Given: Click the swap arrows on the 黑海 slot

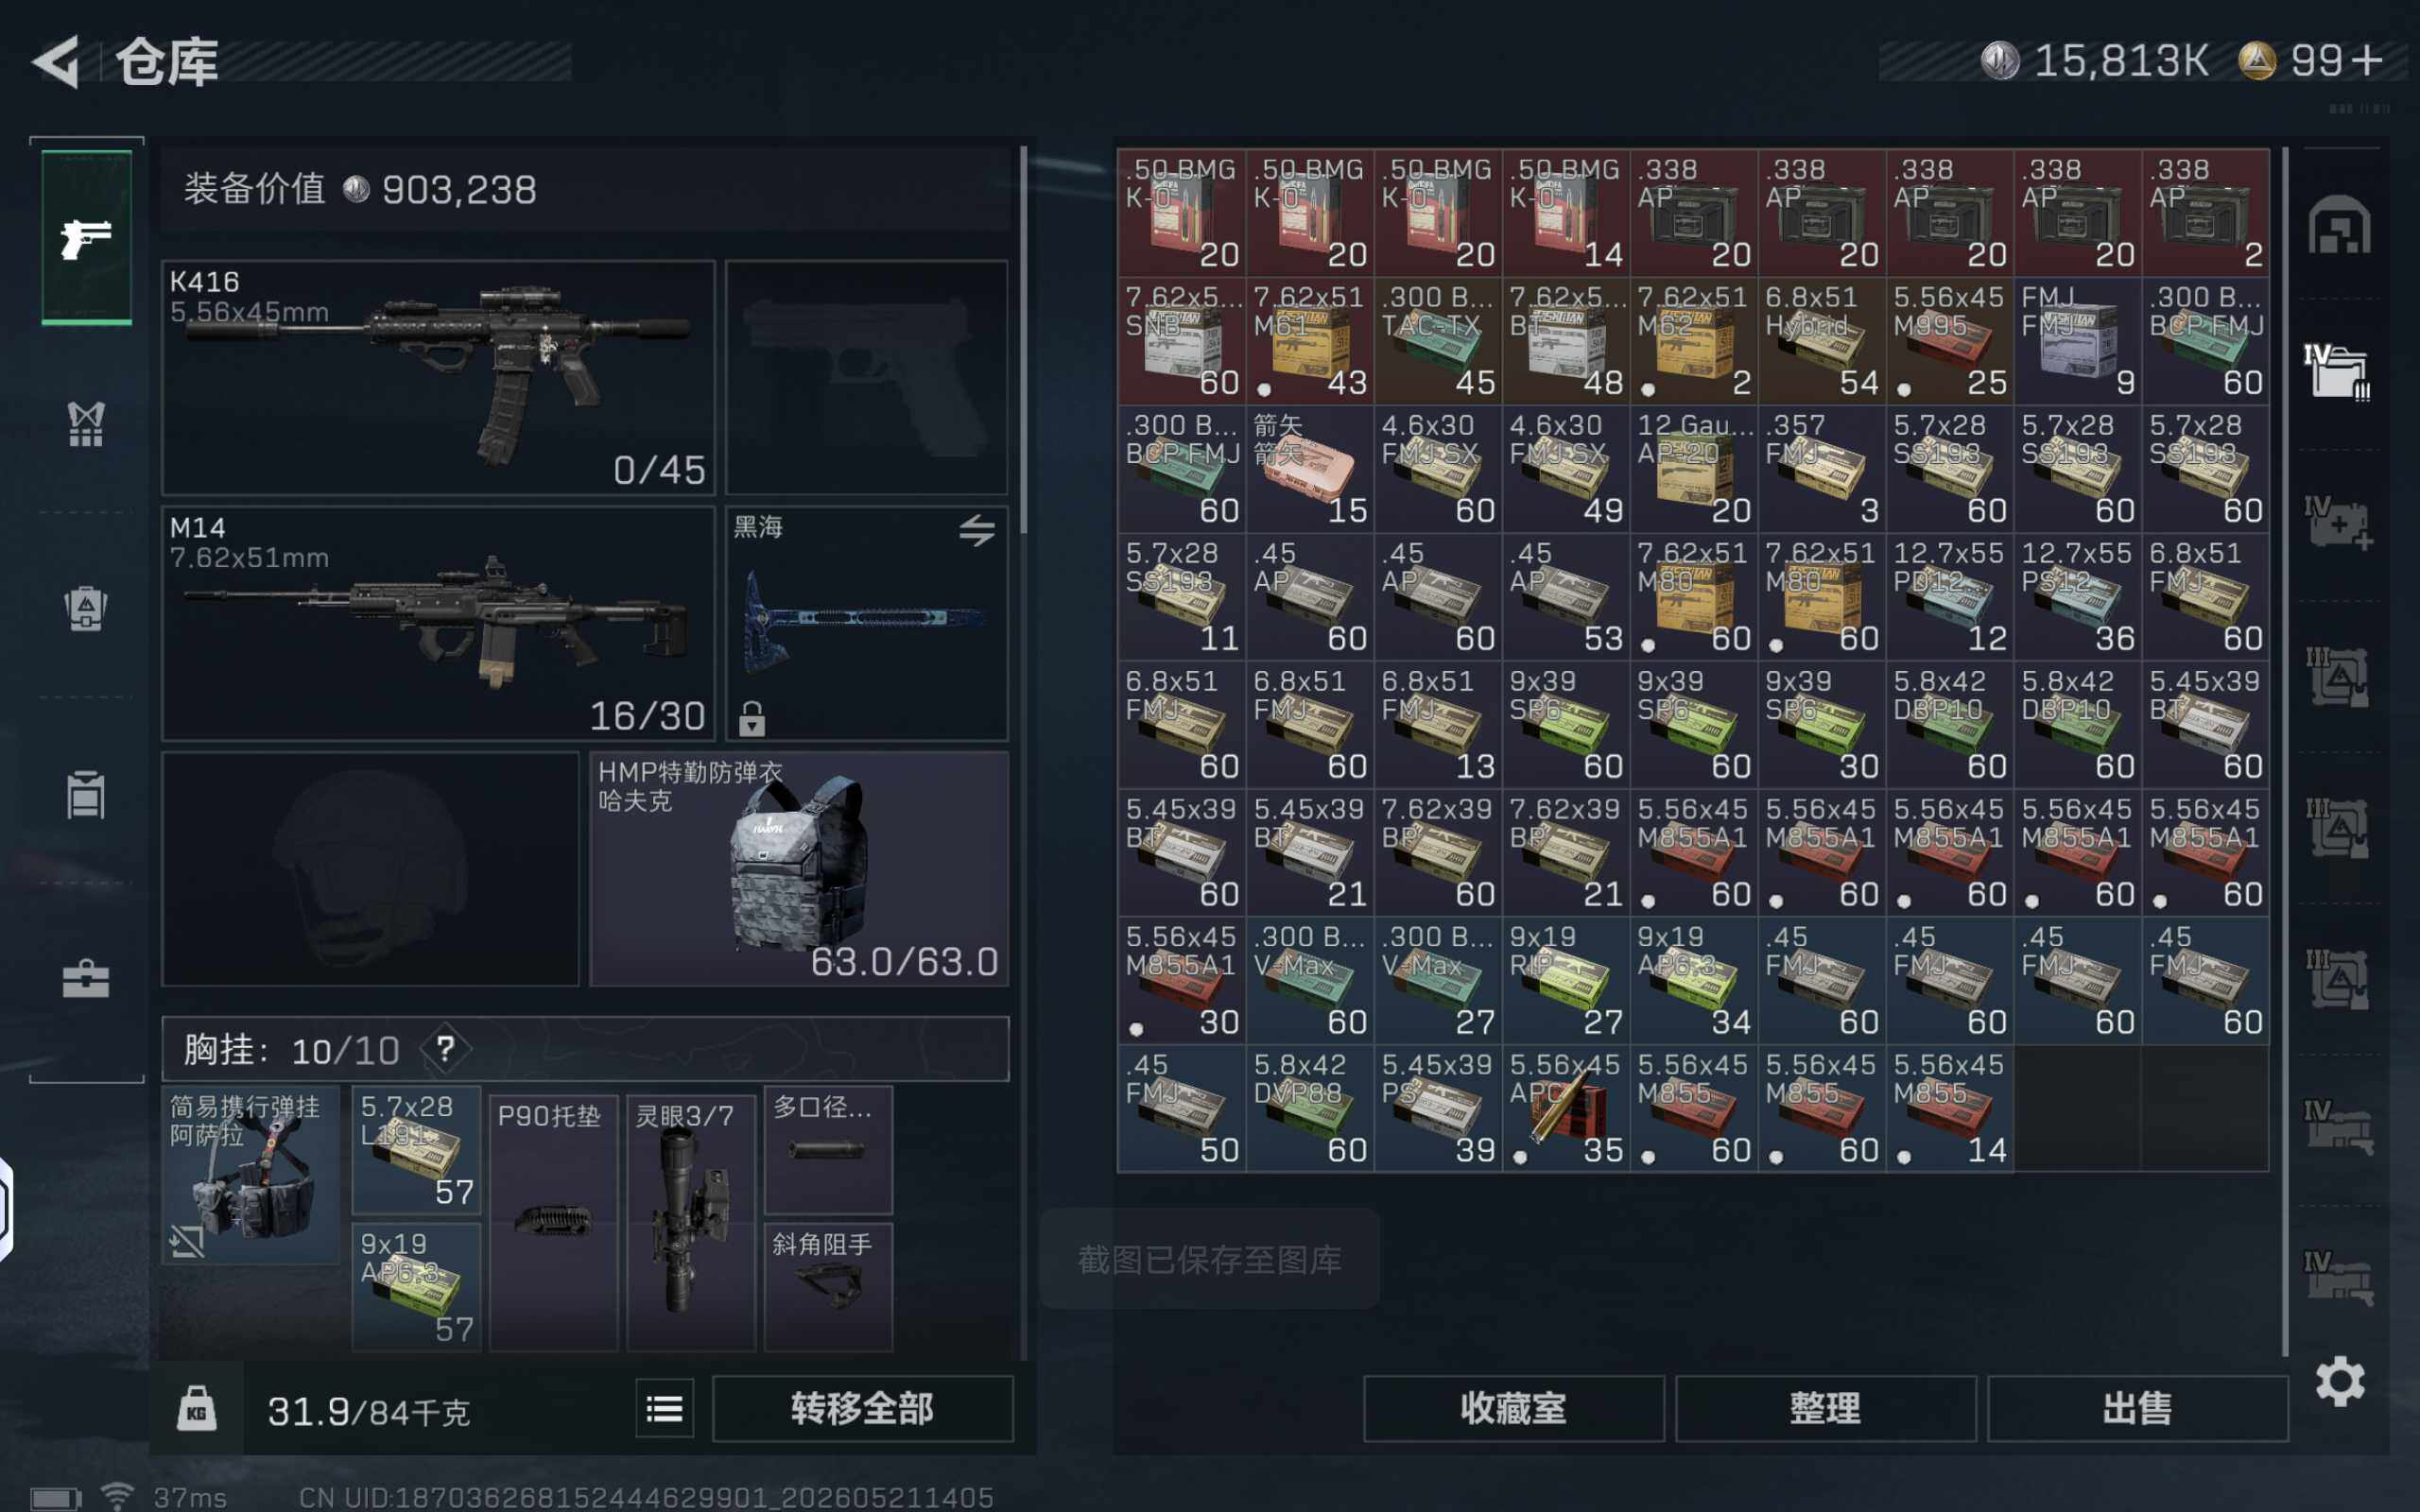Looking at the screenshot, I should [x=977, y=530].
